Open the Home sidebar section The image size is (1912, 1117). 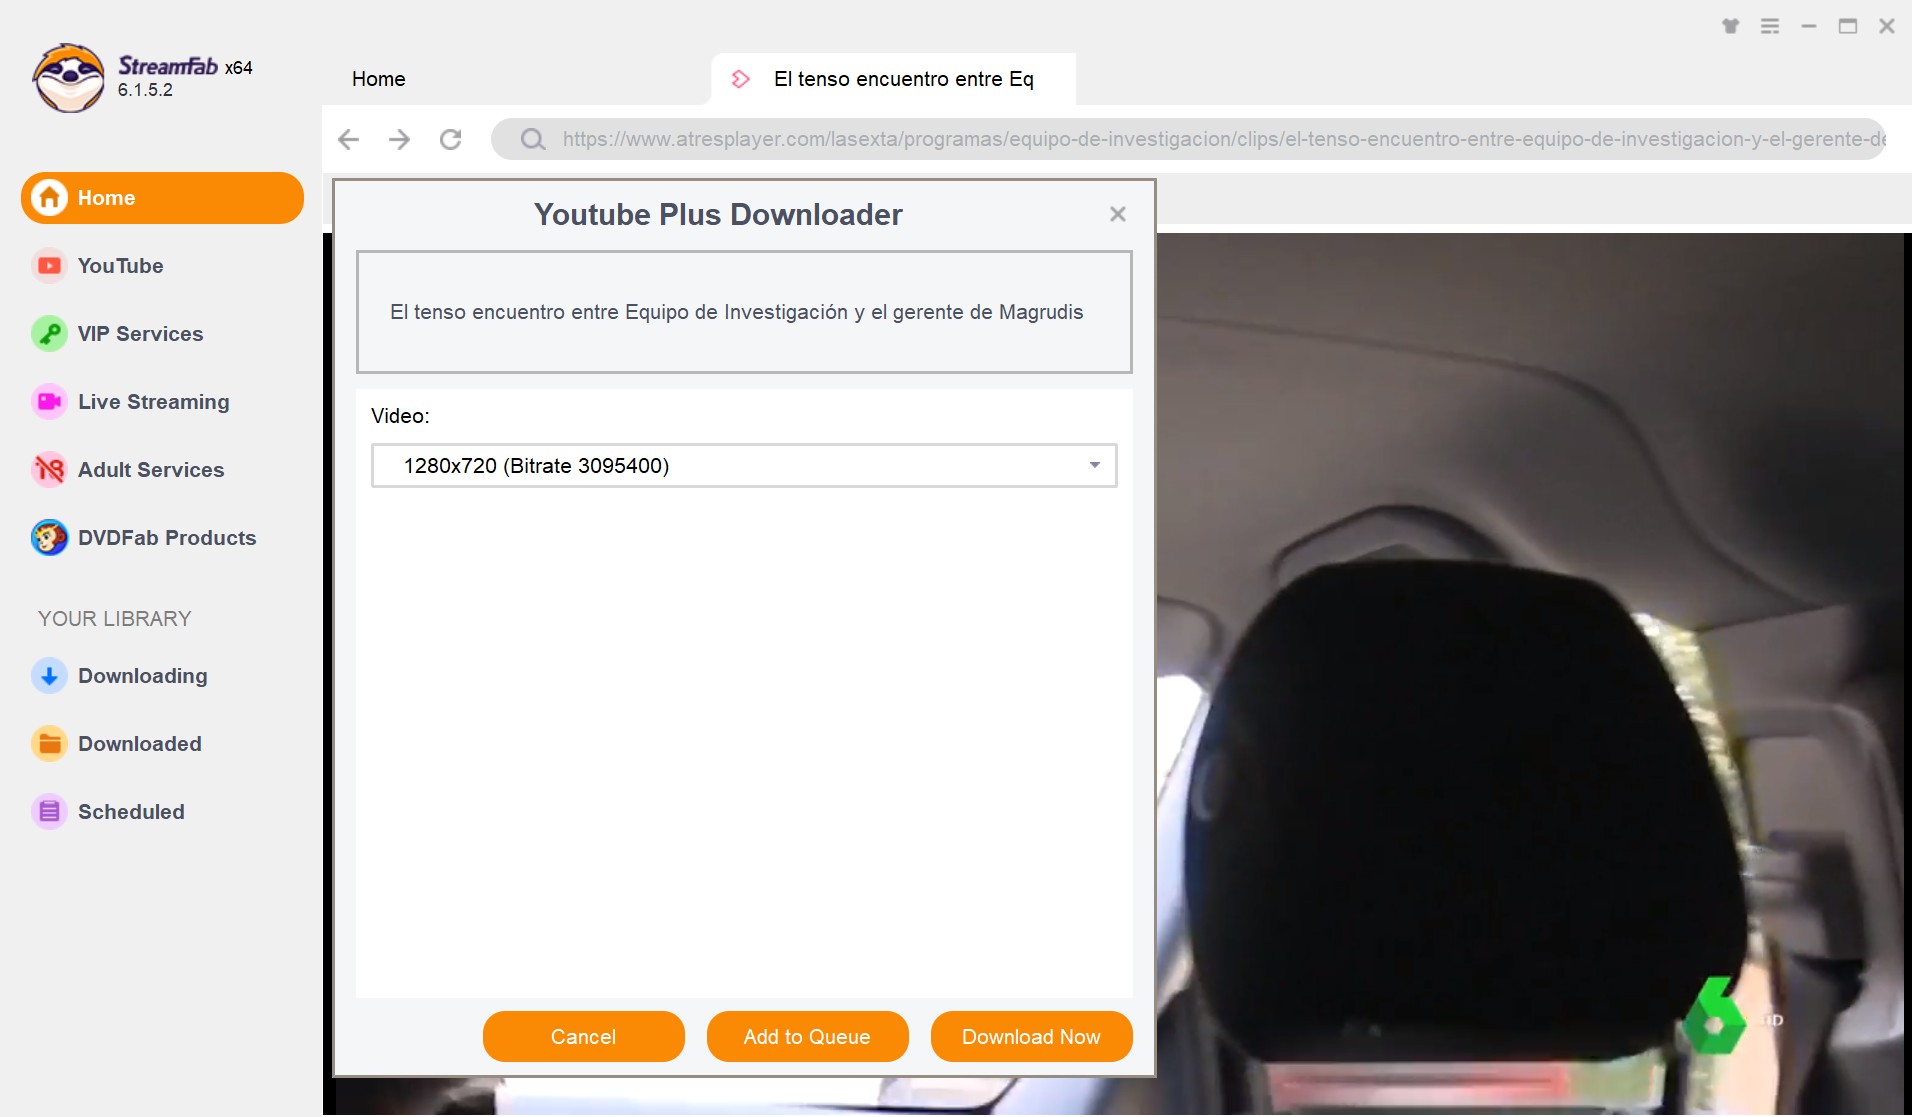[162, 198]
